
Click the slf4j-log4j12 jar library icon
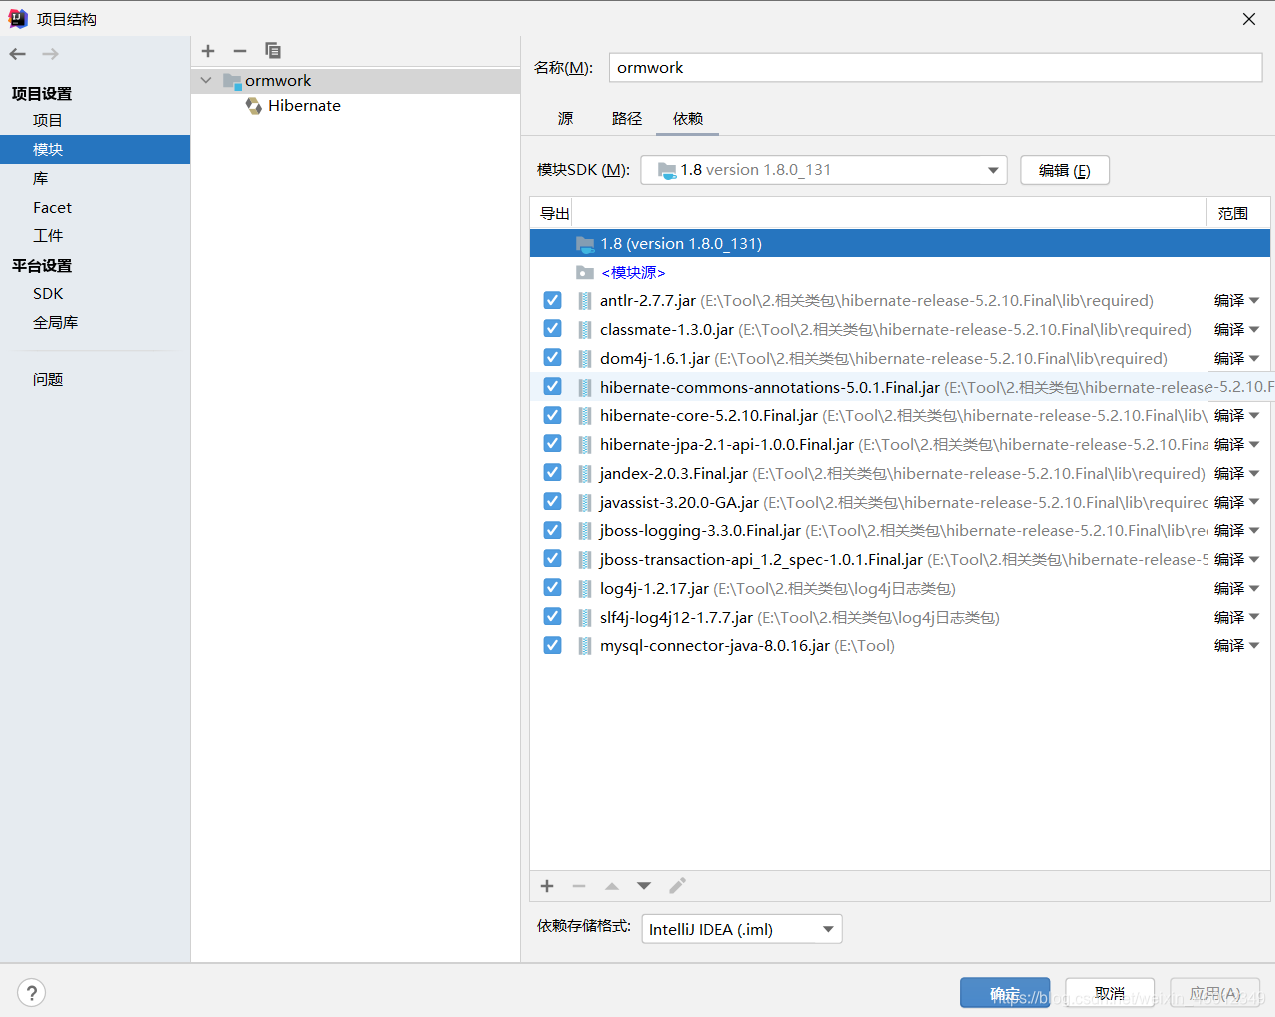click(x=585, y=617)
